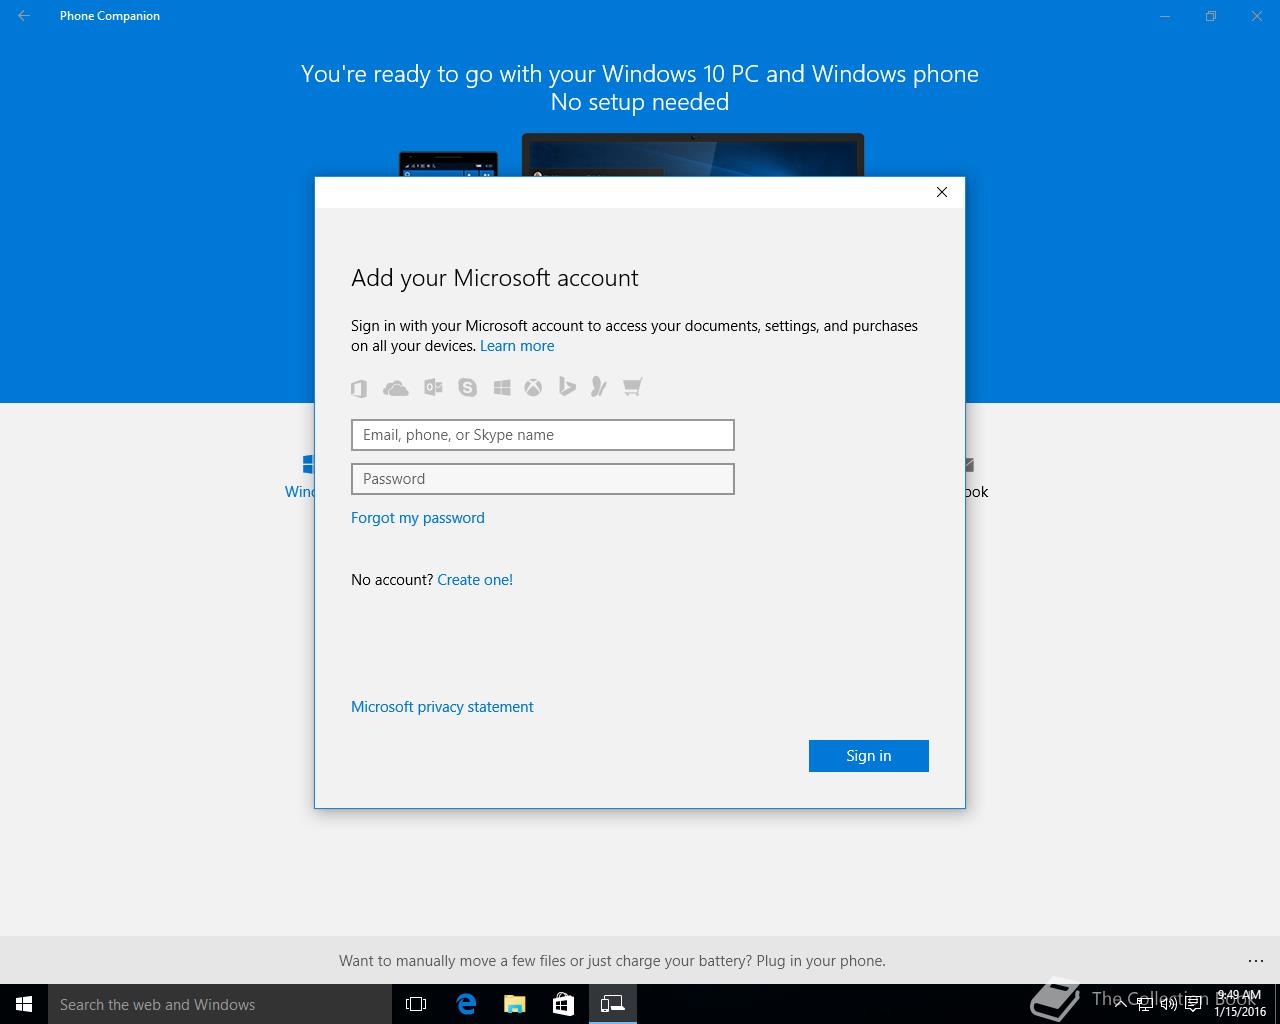Click the Sign in button
Screen dimensions: 1280x1024
[x=869, y=756]
